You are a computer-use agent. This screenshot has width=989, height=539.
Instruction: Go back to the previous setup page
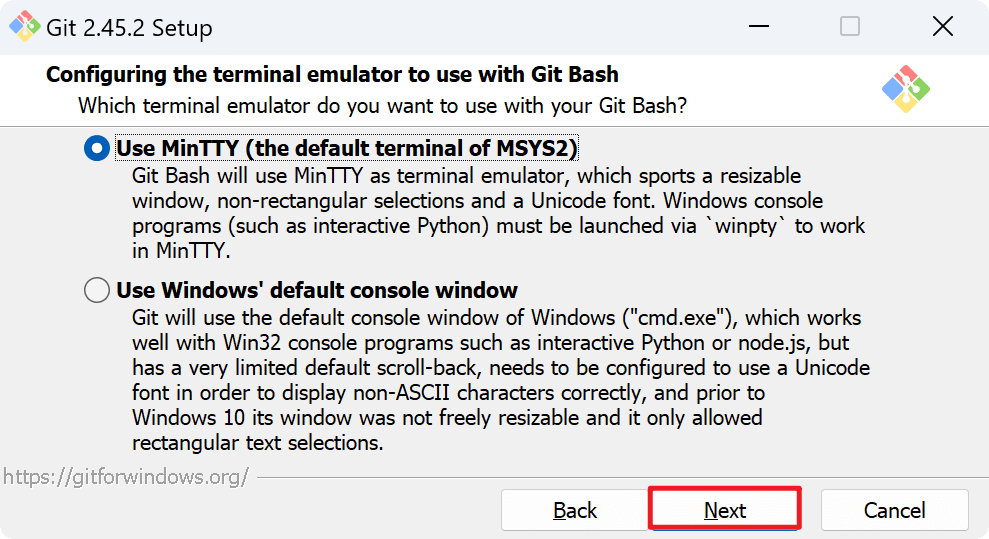(575, 510)
